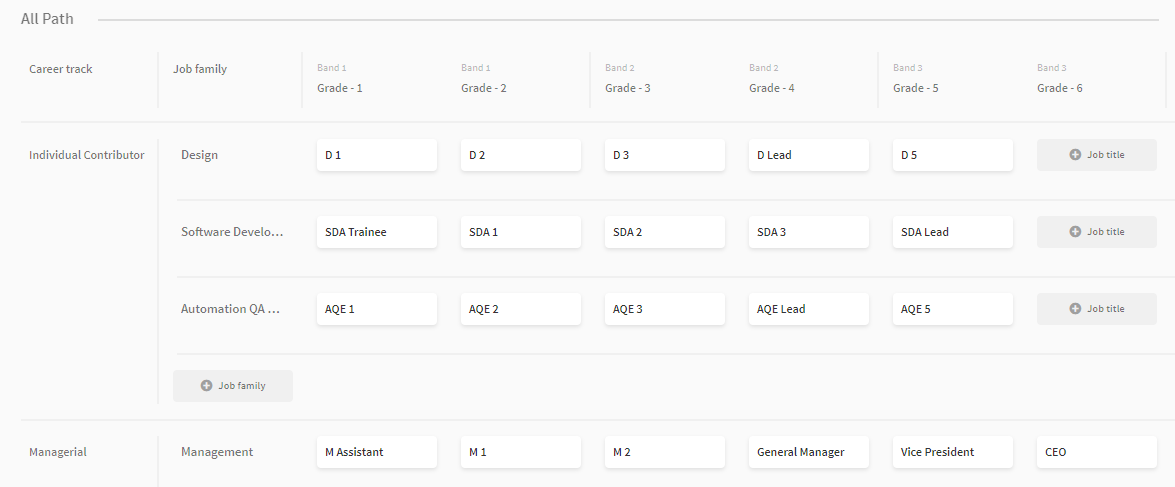Select the AQE 1 job card

coord(377,309)
